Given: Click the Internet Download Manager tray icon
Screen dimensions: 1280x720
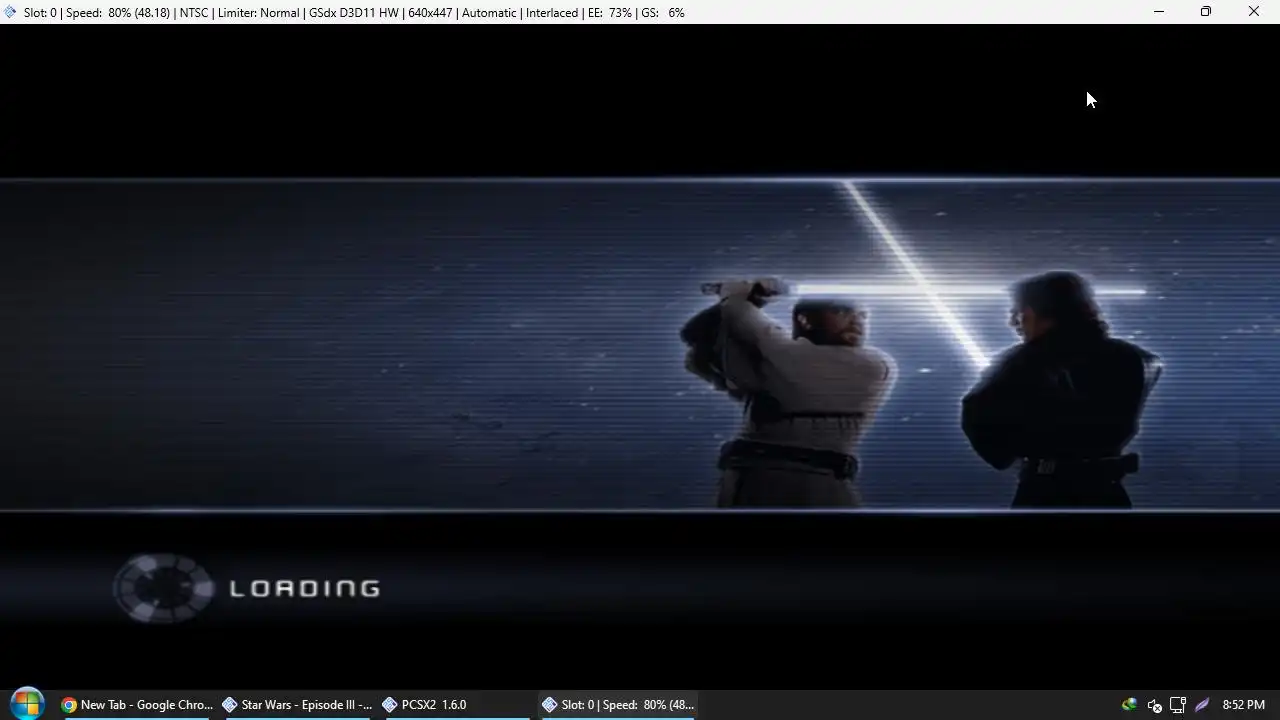Looking at the screenshot, I should [1129, 705].
